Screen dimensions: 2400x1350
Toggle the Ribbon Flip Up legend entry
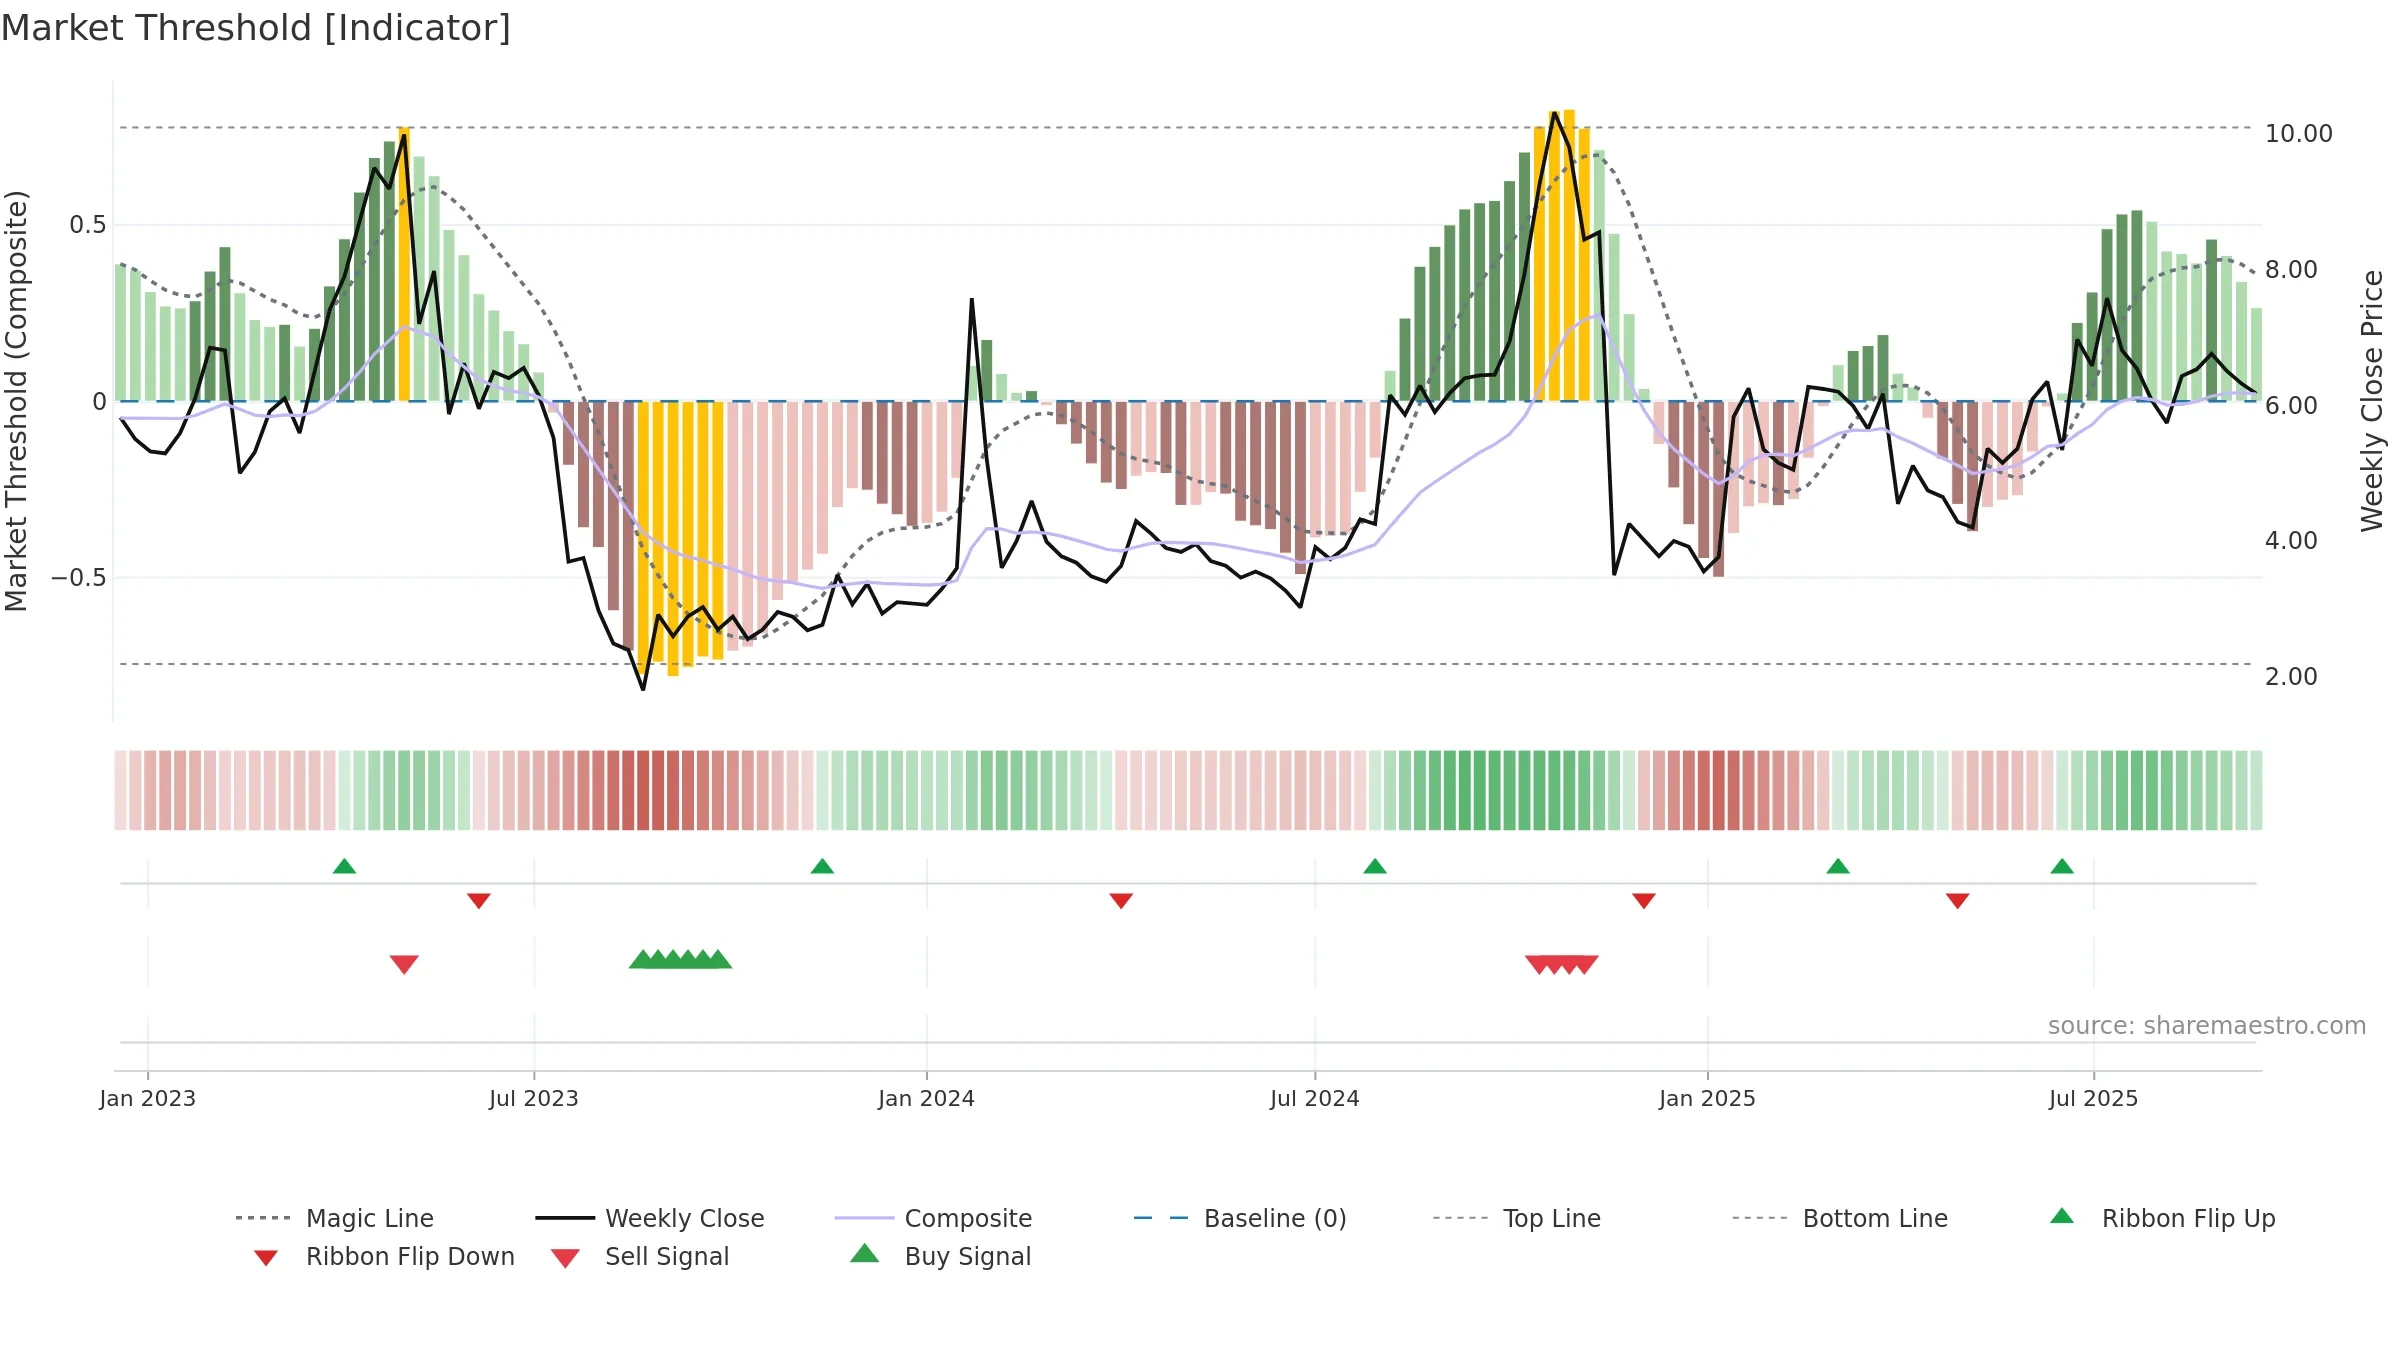pos(2162,1218)
